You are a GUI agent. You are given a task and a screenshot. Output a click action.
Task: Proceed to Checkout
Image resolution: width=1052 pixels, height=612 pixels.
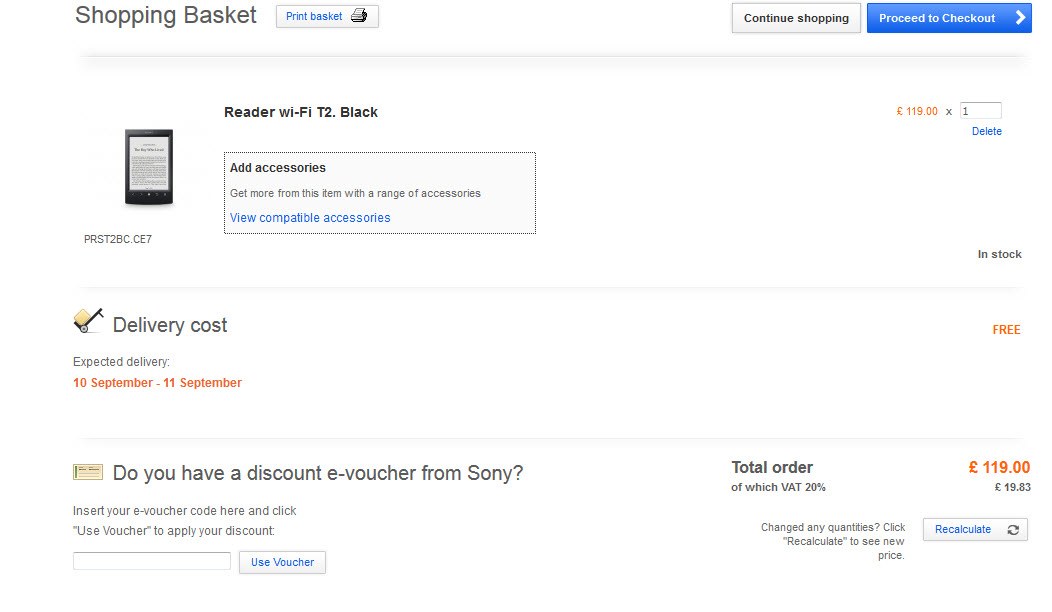pos(937,18)
